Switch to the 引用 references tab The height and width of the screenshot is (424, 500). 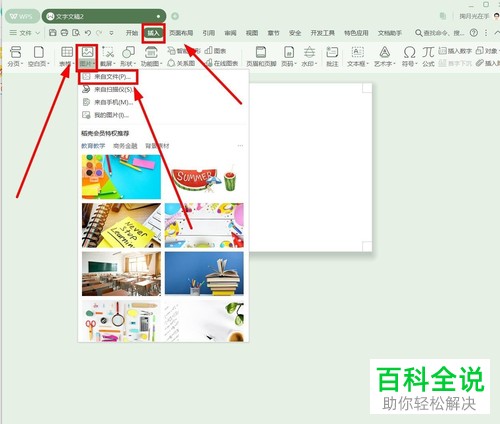coord(209,33)
